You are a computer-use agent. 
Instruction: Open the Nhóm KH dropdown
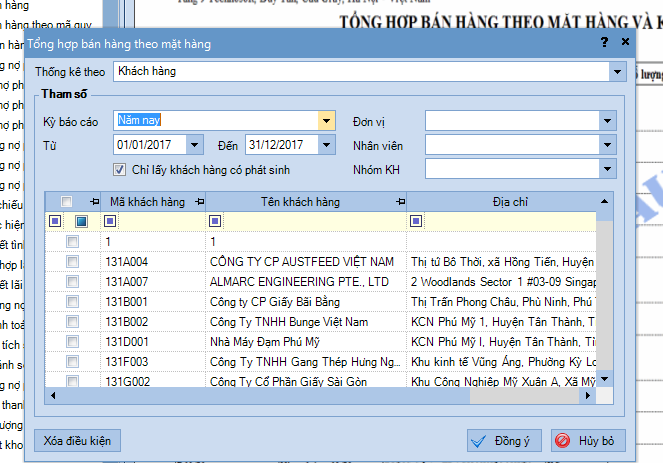pos(608,169)
